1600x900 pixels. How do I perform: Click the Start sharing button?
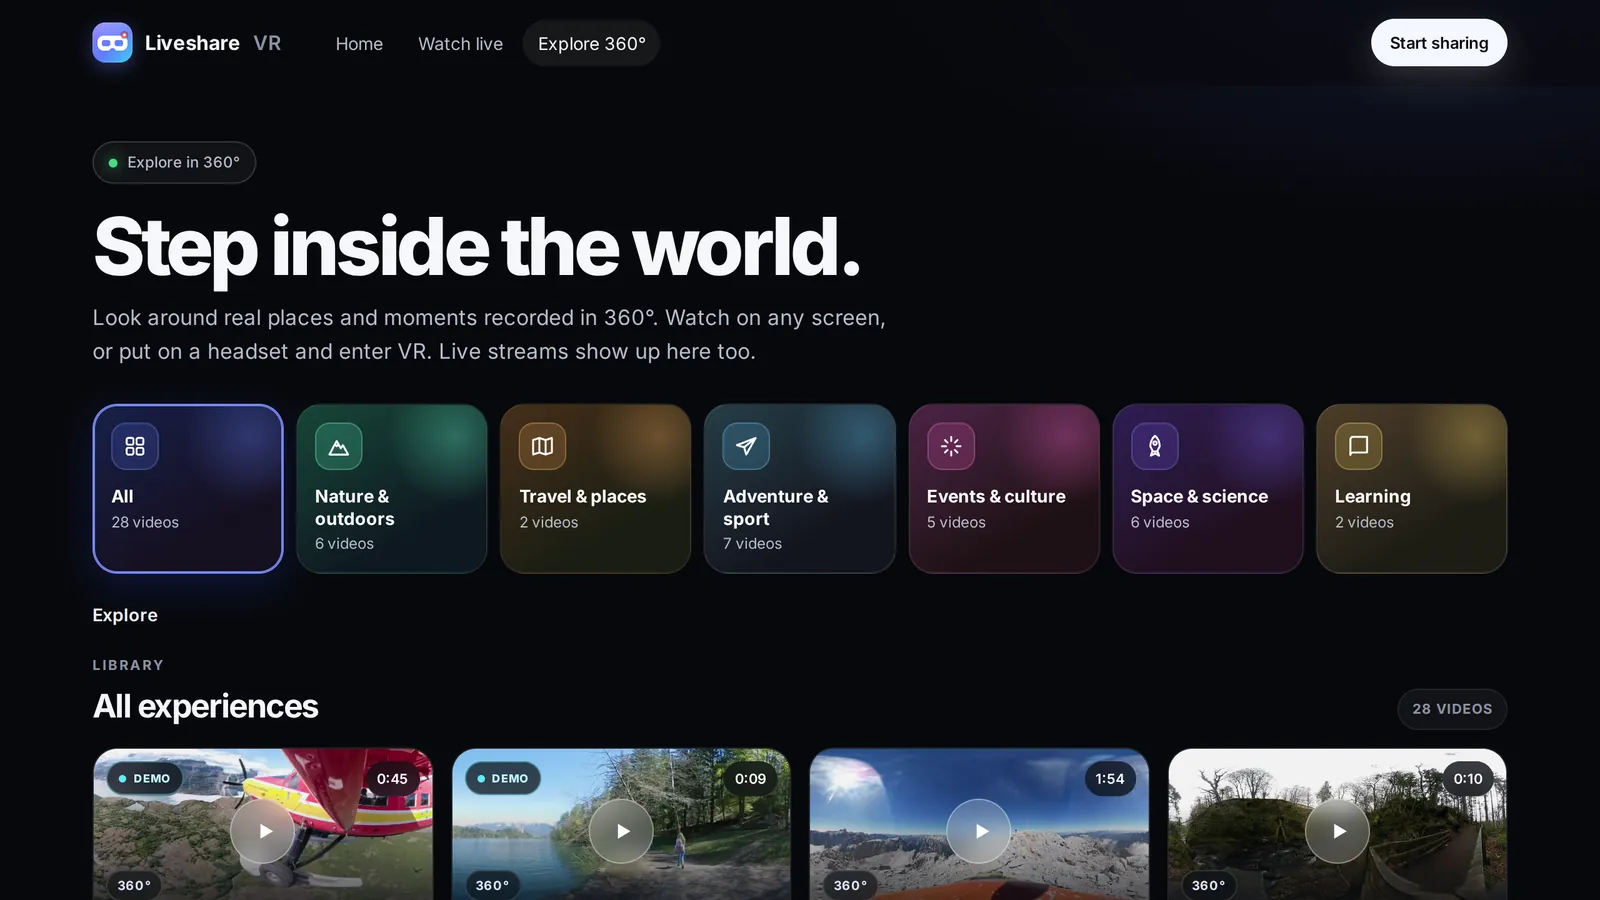(x=1439, y=43)
